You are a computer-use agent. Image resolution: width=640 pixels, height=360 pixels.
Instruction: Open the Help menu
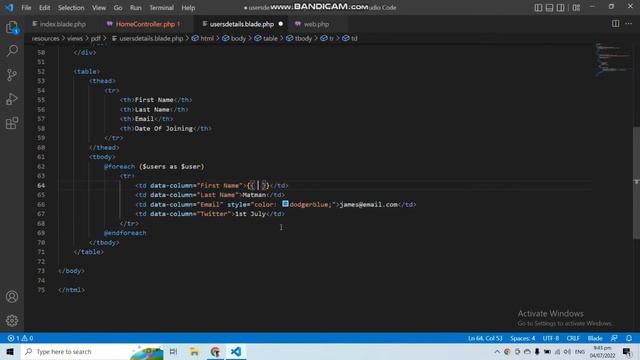pyautogui.click(x=188, y=8)
